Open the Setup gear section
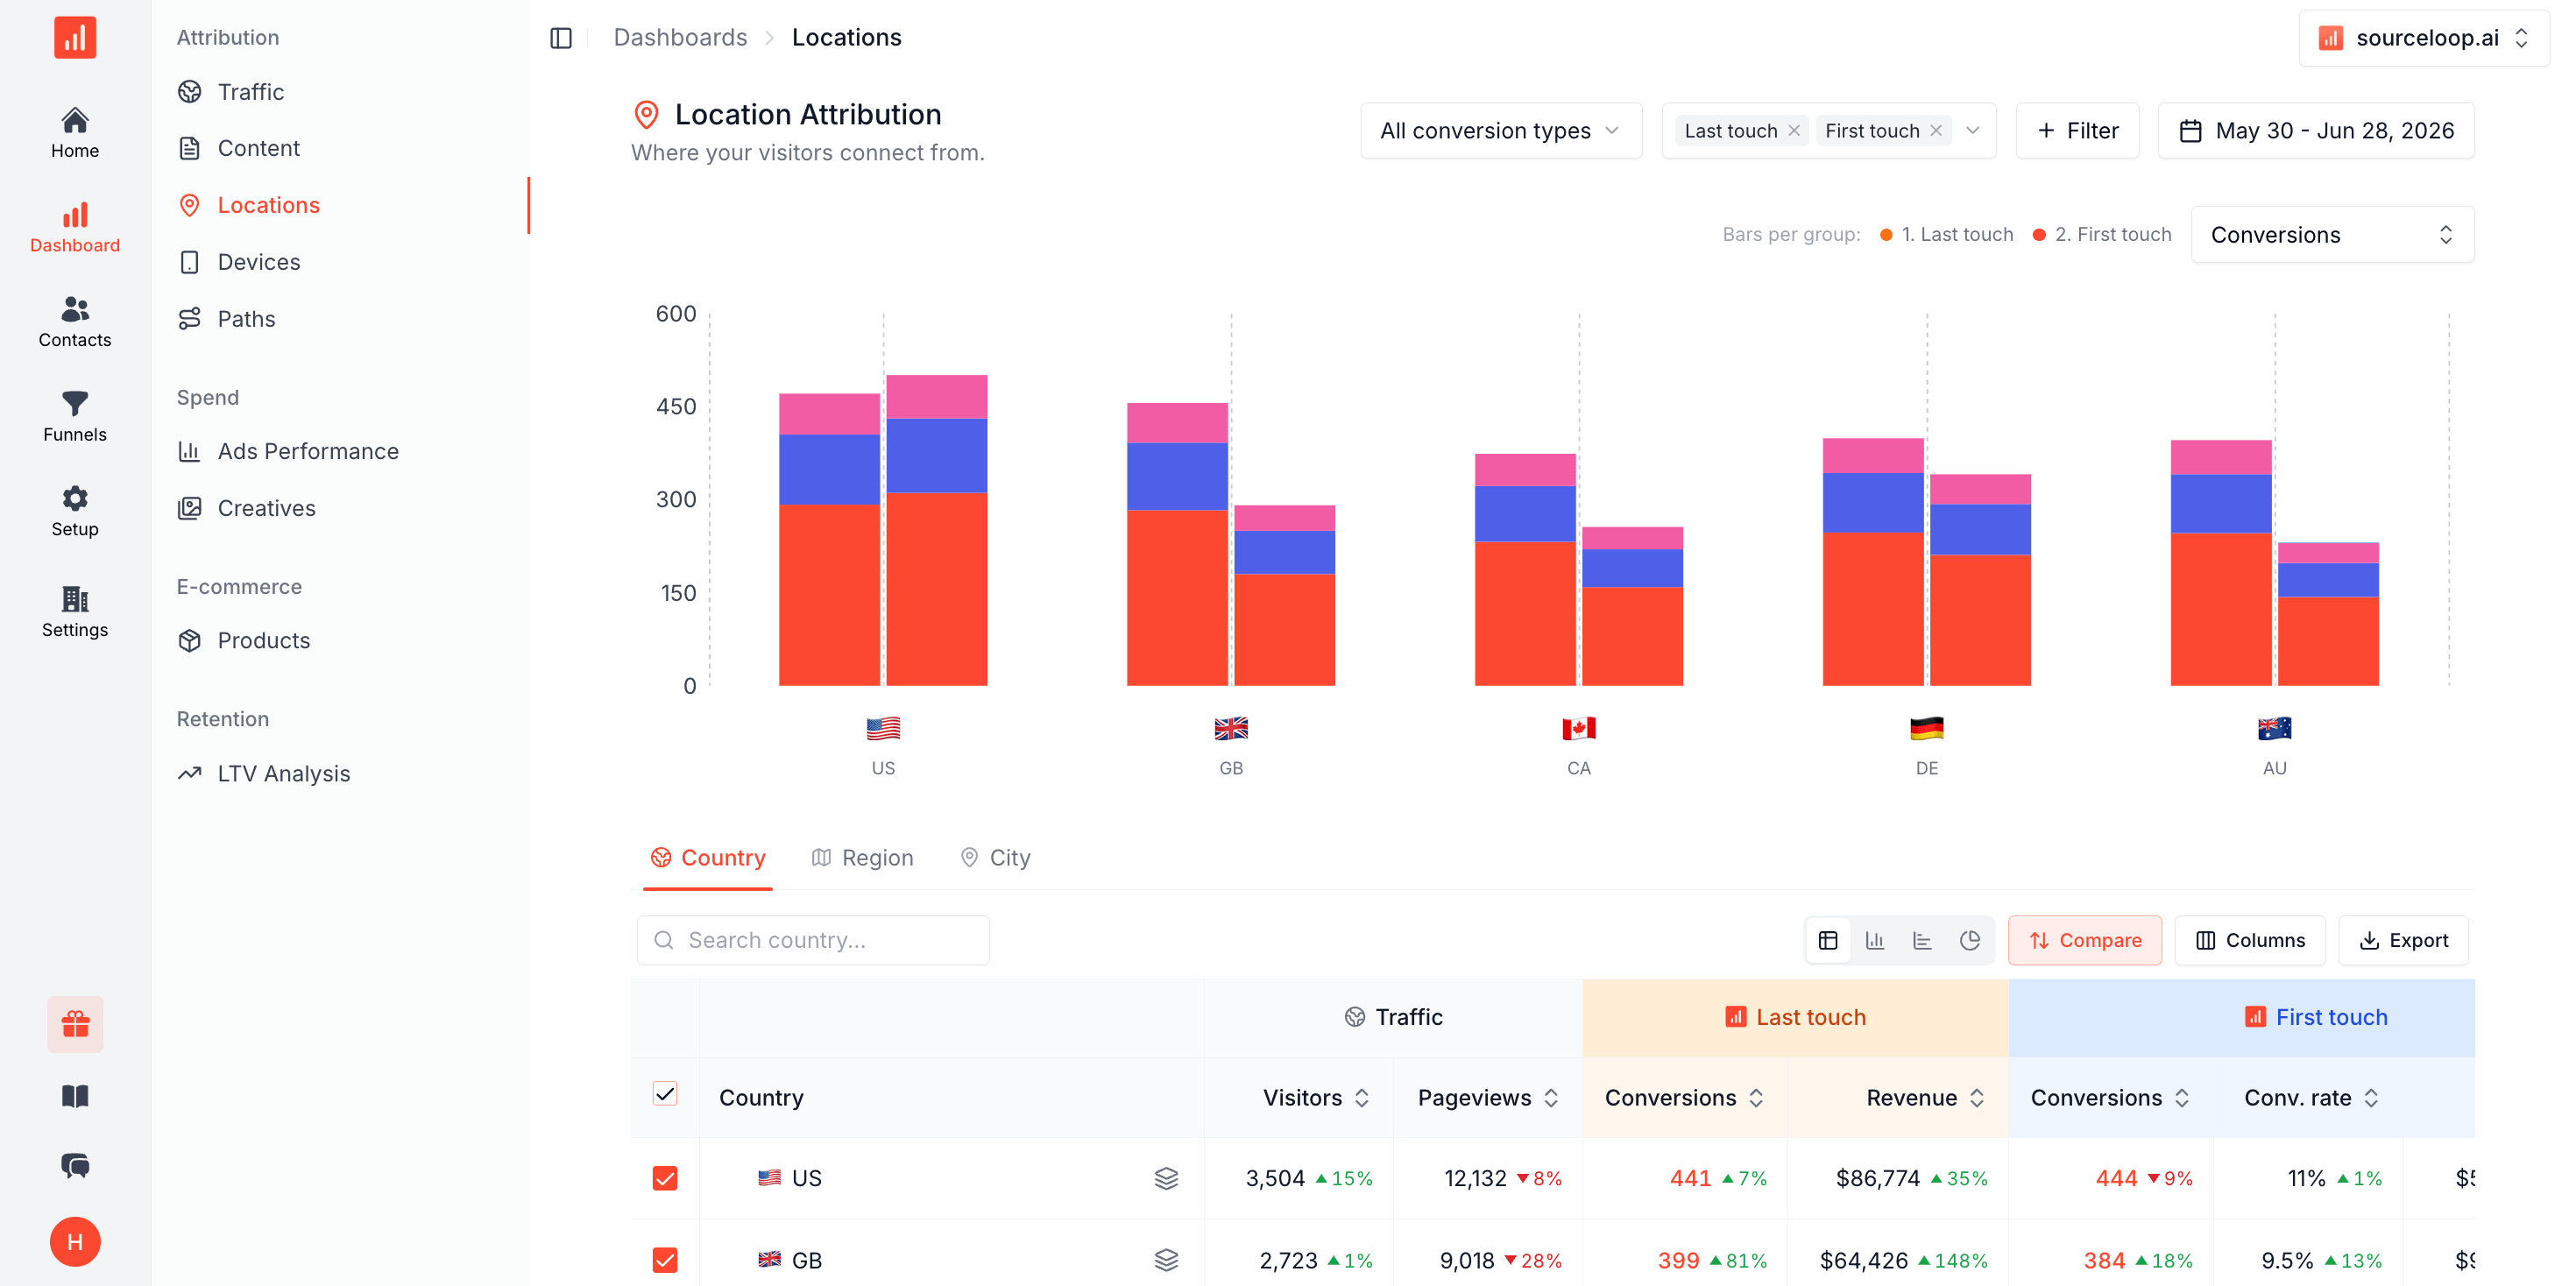This screenshot has height=1286, width=2576. [75, 512]
